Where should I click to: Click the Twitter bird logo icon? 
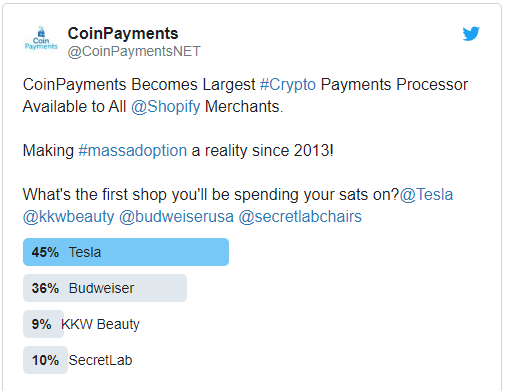tap(471, 34)
